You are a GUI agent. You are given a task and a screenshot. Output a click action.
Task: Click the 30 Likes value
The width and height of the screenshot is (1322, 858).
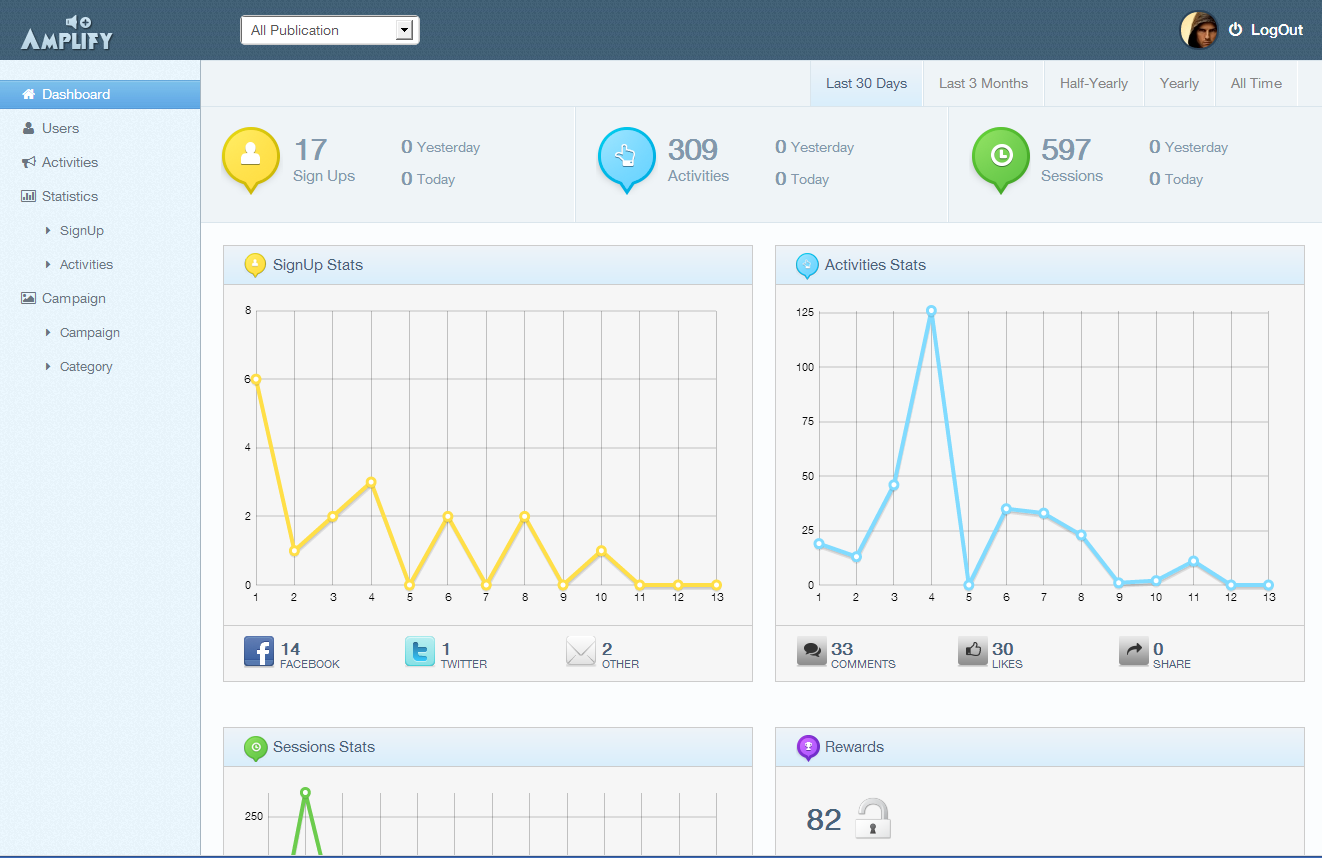[x=1003, y=649]
